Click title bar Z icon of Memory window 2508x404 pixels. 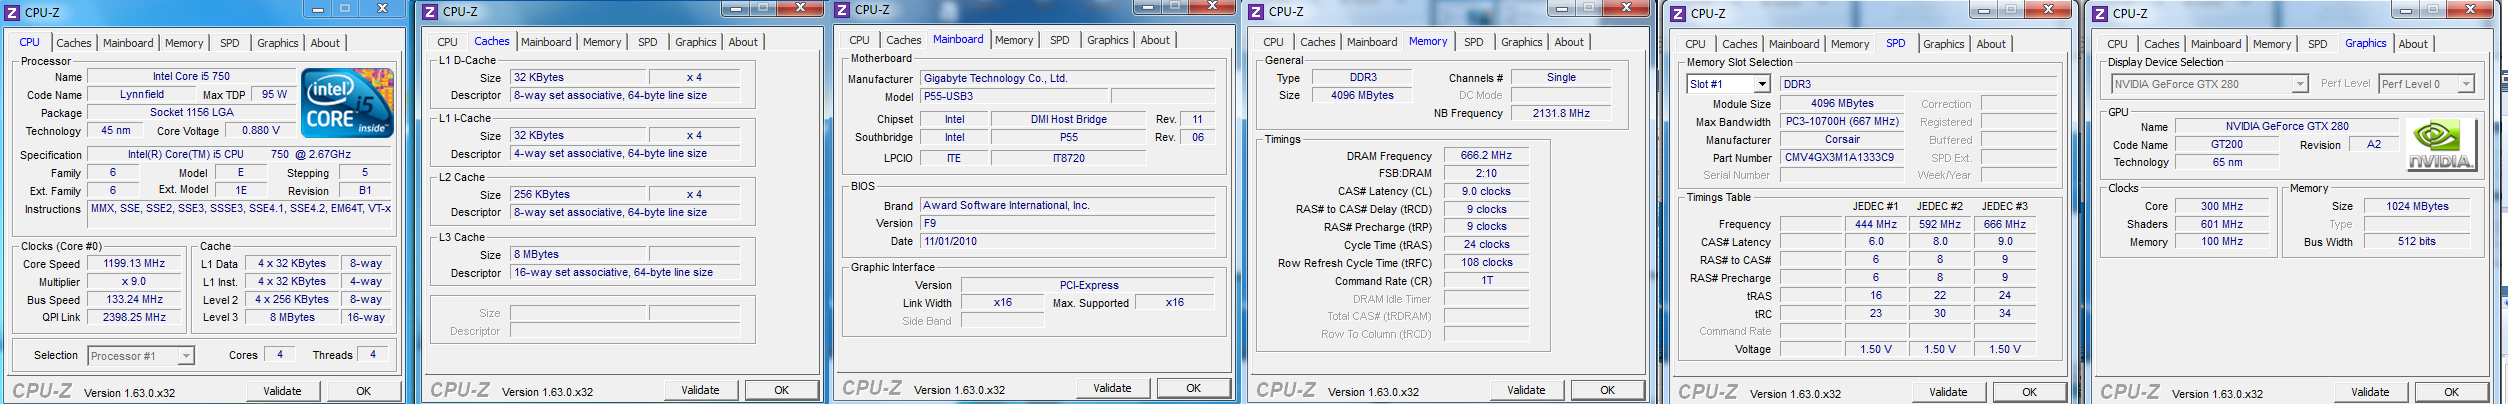pos(1256,11)
